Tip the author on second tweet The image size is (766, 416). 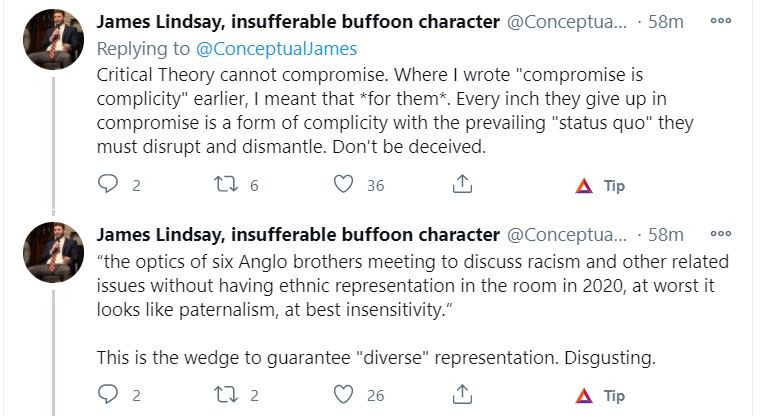[600, 396]
